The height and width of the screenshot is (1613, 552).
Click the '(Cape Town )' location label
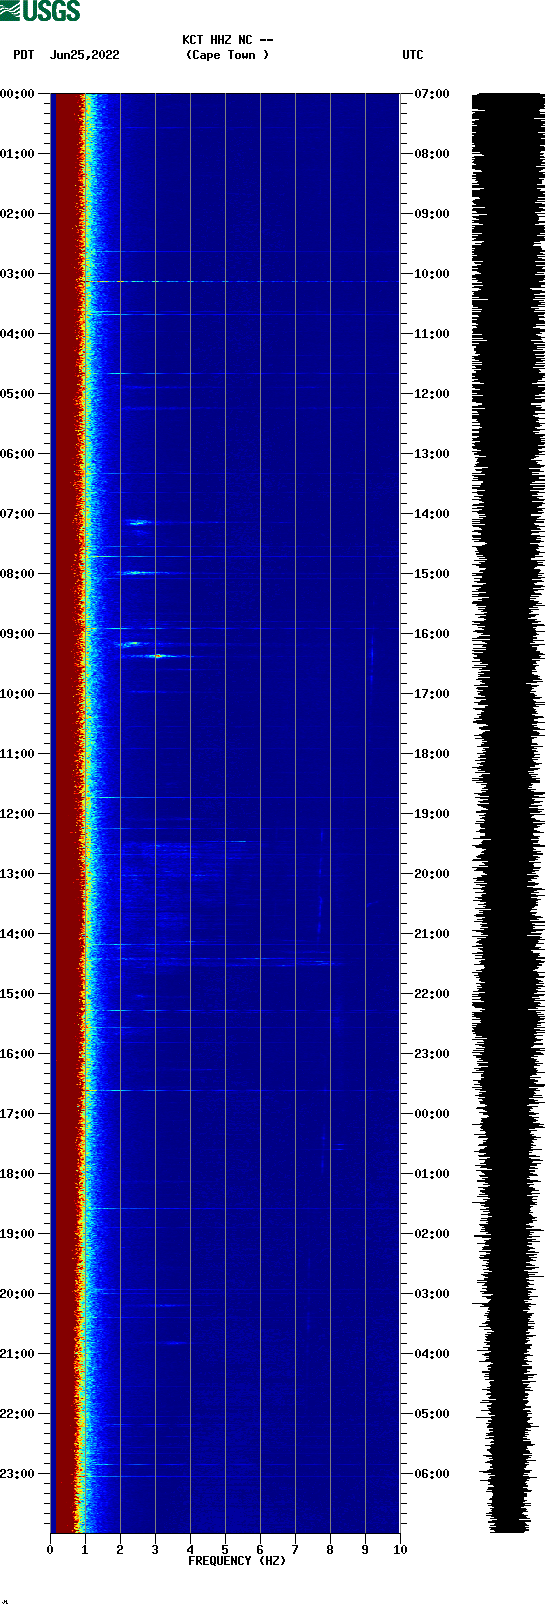(x=228, y=55)
